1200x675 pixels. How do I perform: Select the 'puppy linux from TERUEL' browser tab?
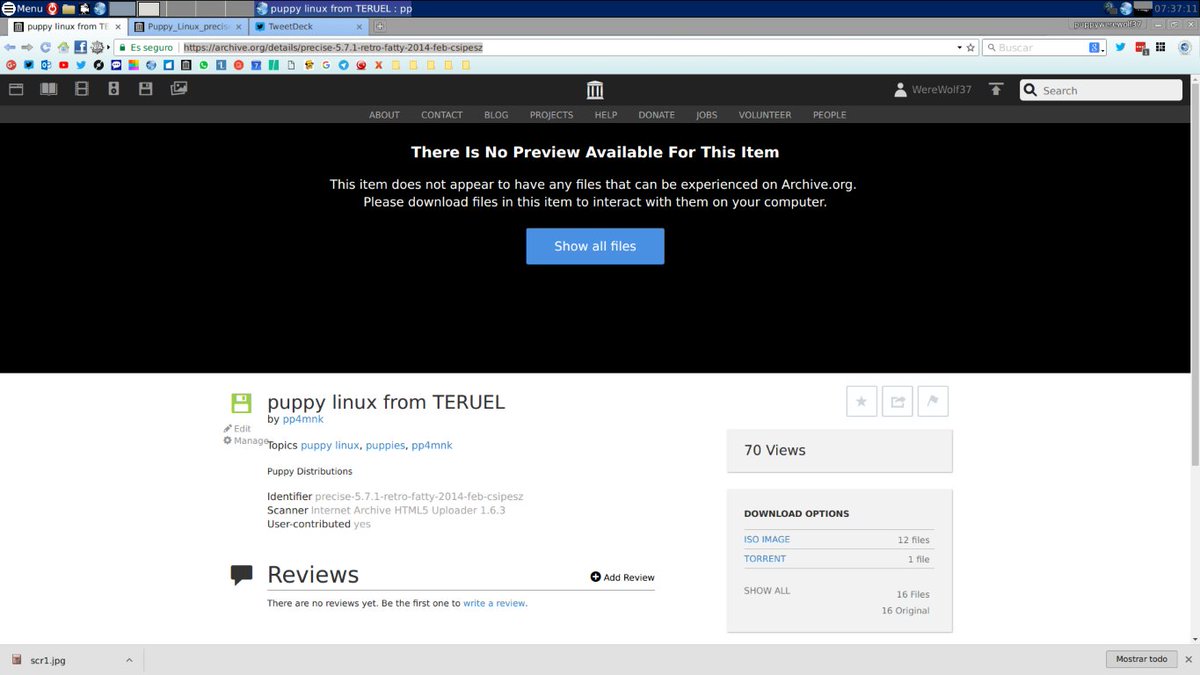[65, 27]
